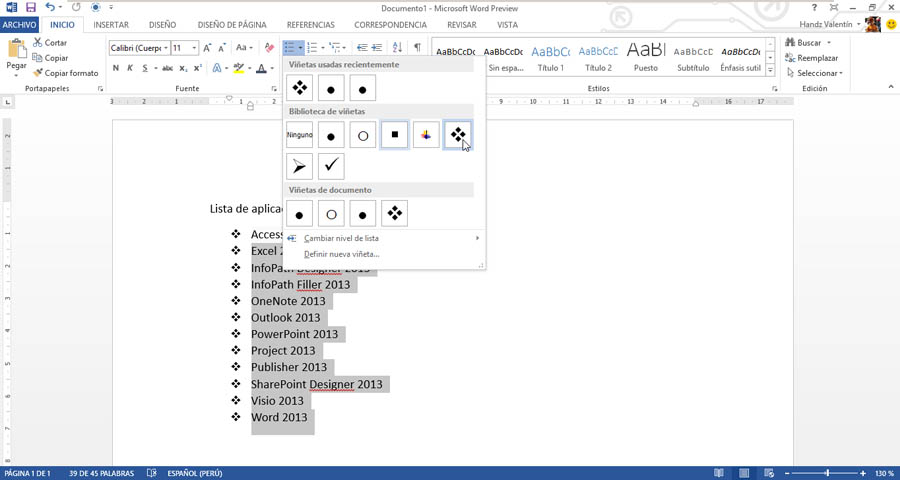Toggle italic with the K button
Image resolution: width=900 pixels, height=480 pixels.
click(130, 68)
